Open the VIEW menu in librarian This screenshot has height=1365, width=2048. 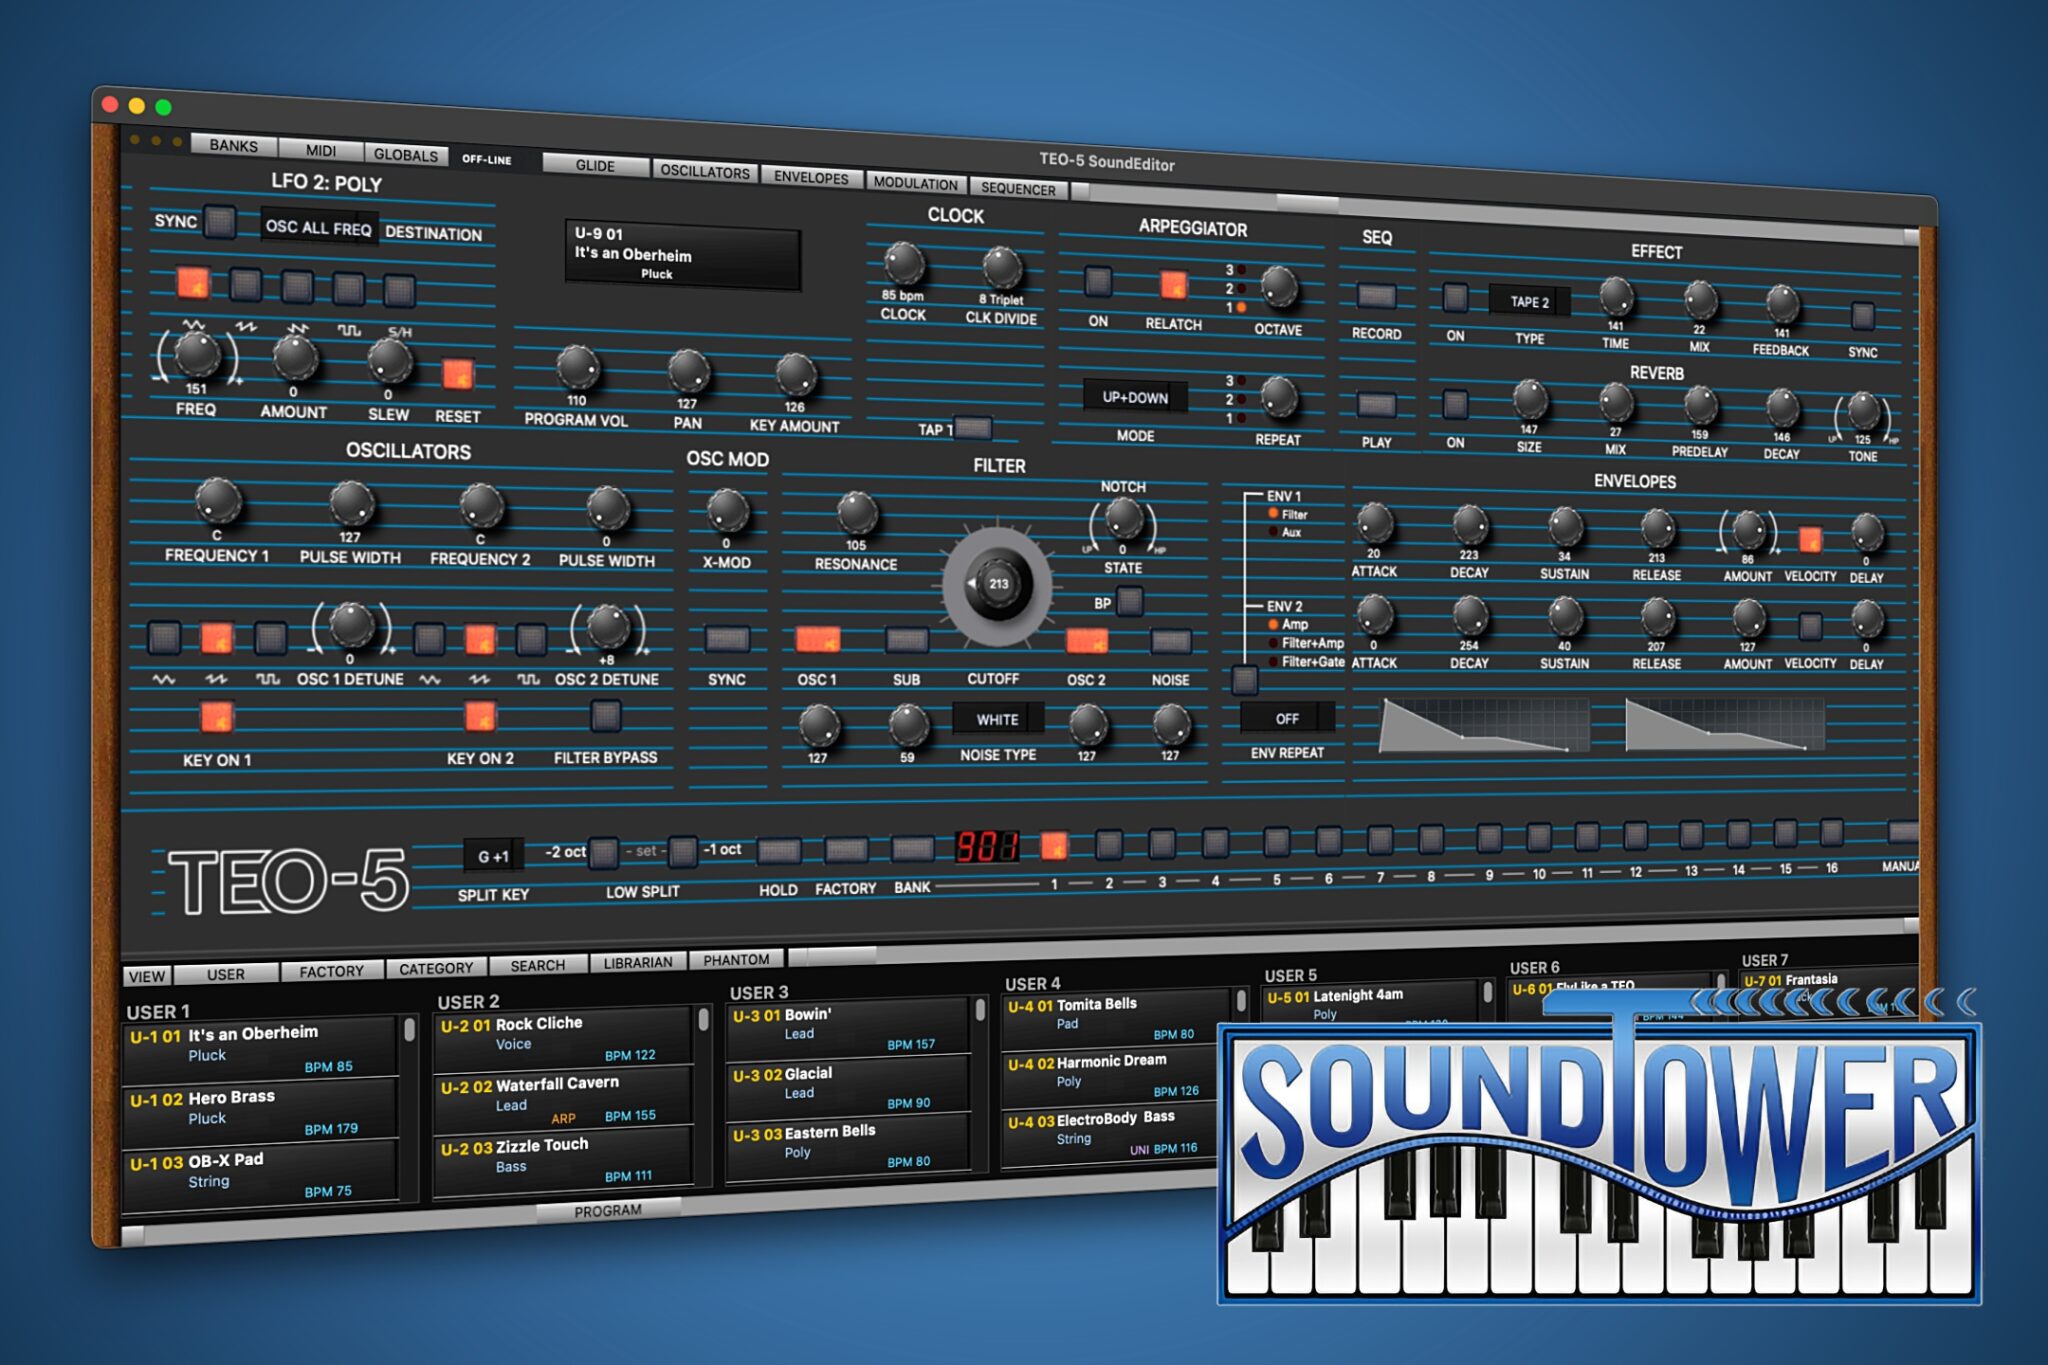point(147,976)
